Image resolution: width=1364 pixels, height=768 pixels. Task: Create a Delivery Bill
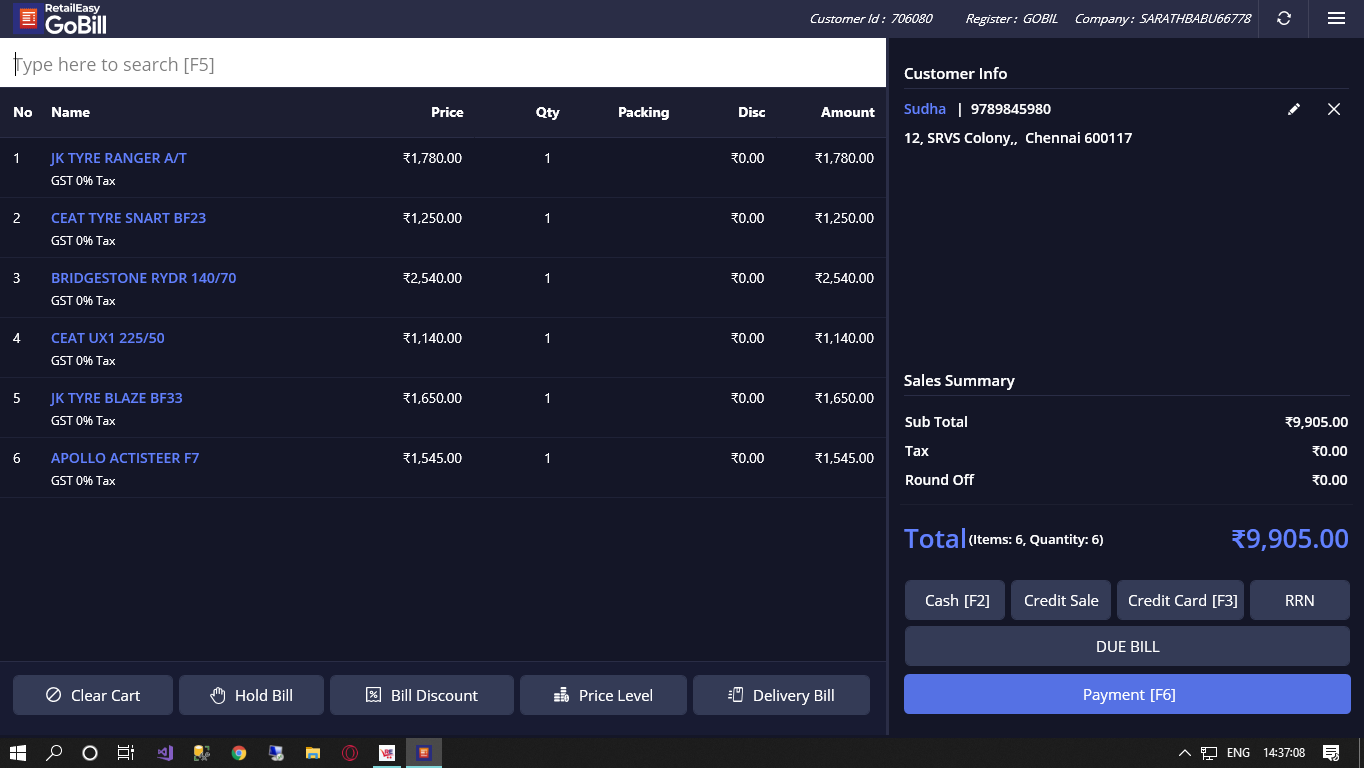coord(781,695)
